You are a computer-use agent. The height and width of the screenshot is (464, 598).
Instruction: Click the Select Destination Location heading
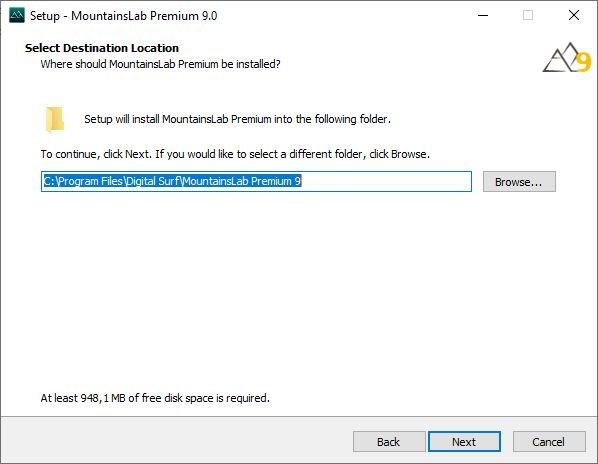tap(102, 48)
